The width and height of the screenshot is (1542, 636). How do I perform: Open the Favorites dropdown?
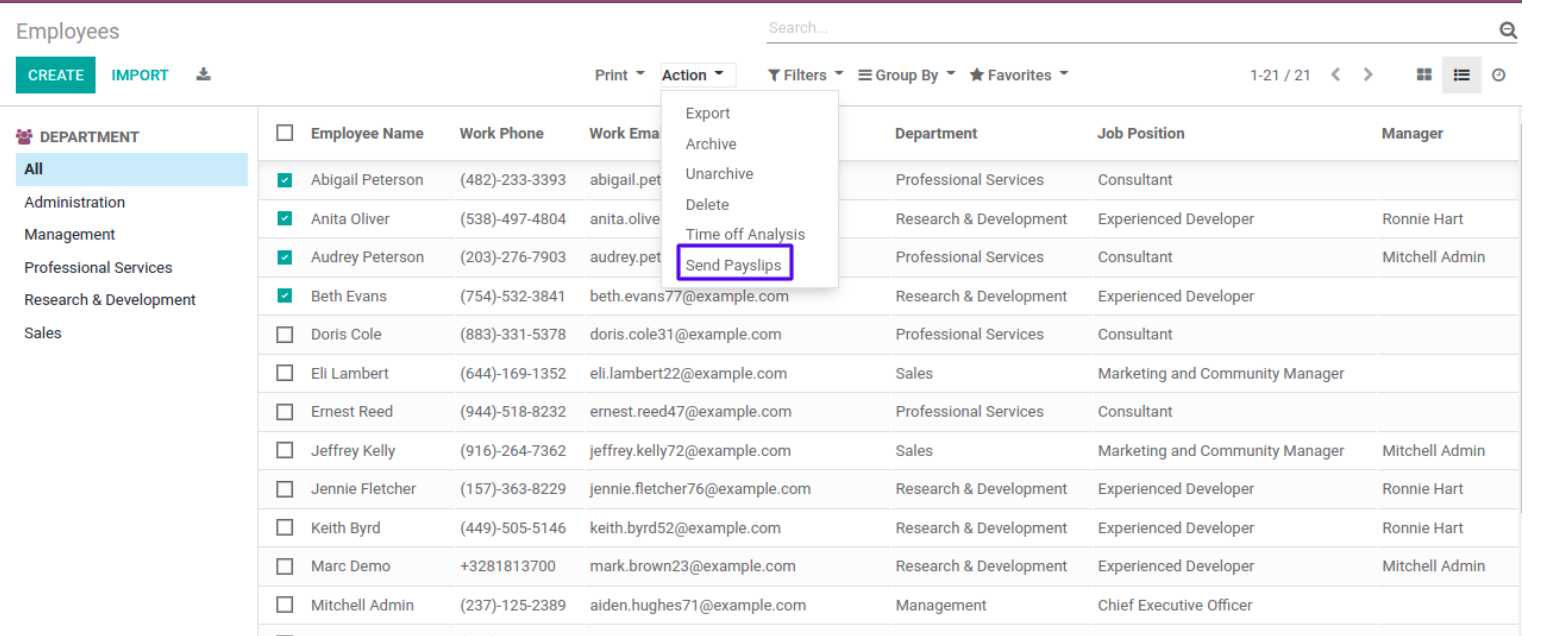pyautogui.click(x=1019, y=75)
